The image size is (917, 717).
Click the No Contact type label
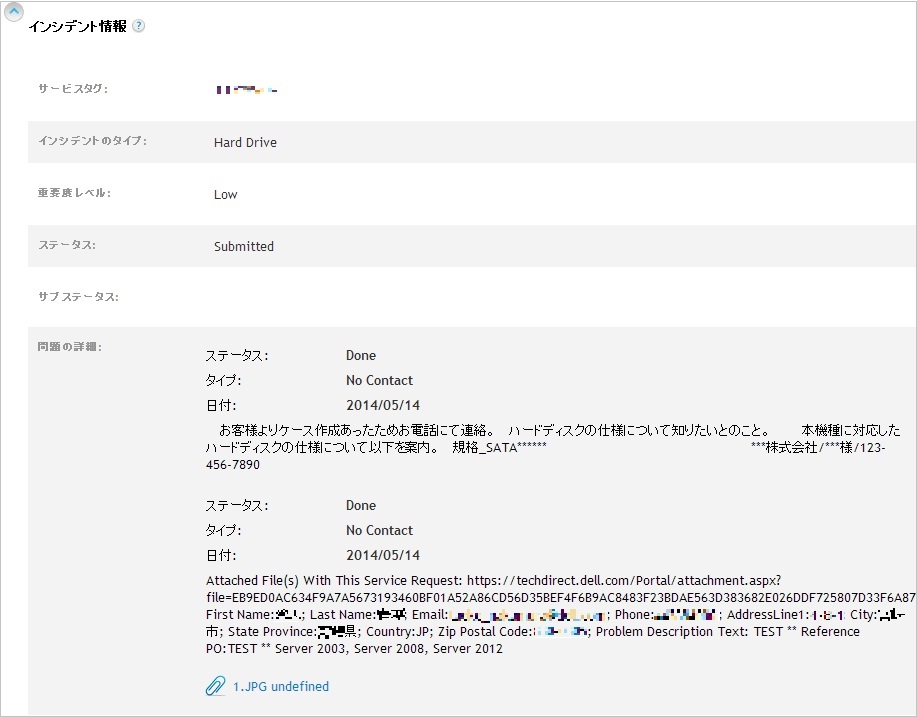click(x=378, y=380)
